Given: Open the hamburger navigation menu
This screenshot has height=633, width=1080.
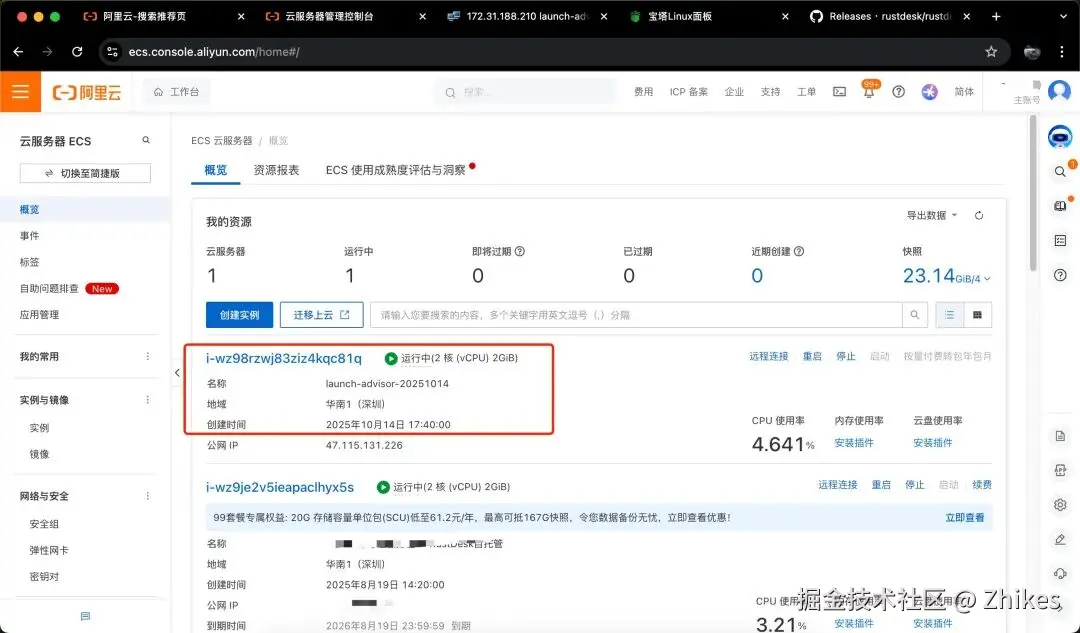Looking at the screenshot, I should (20, 92).
